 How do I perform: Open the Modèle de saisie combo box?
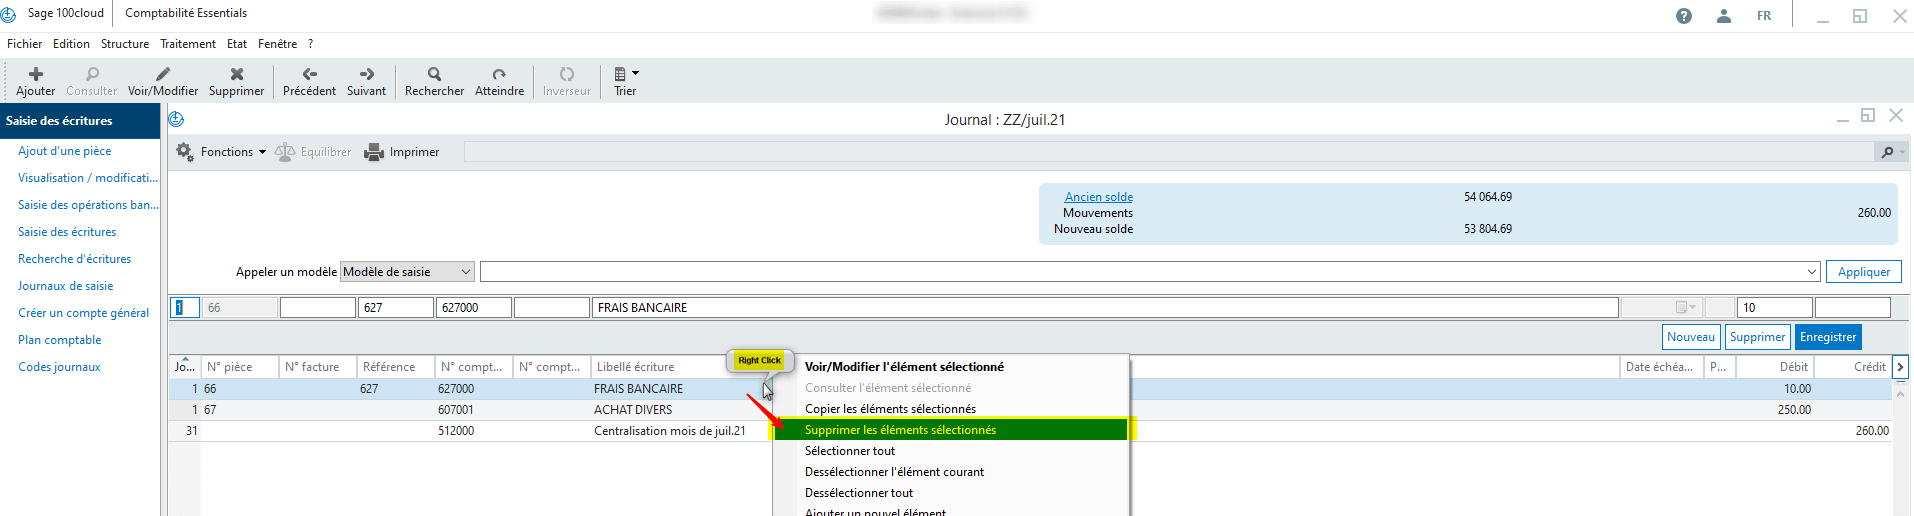(x=407, y=272)
